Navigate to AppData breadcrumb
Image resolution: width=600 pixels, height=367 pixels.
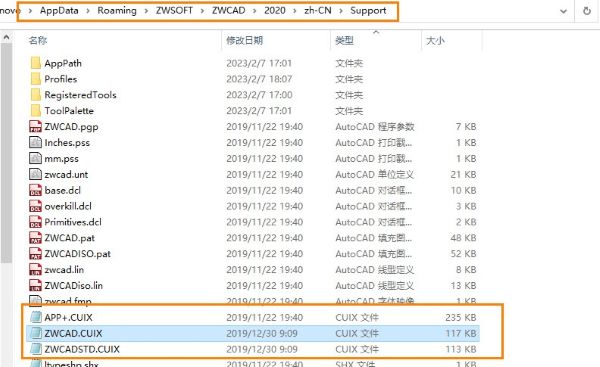59,10
